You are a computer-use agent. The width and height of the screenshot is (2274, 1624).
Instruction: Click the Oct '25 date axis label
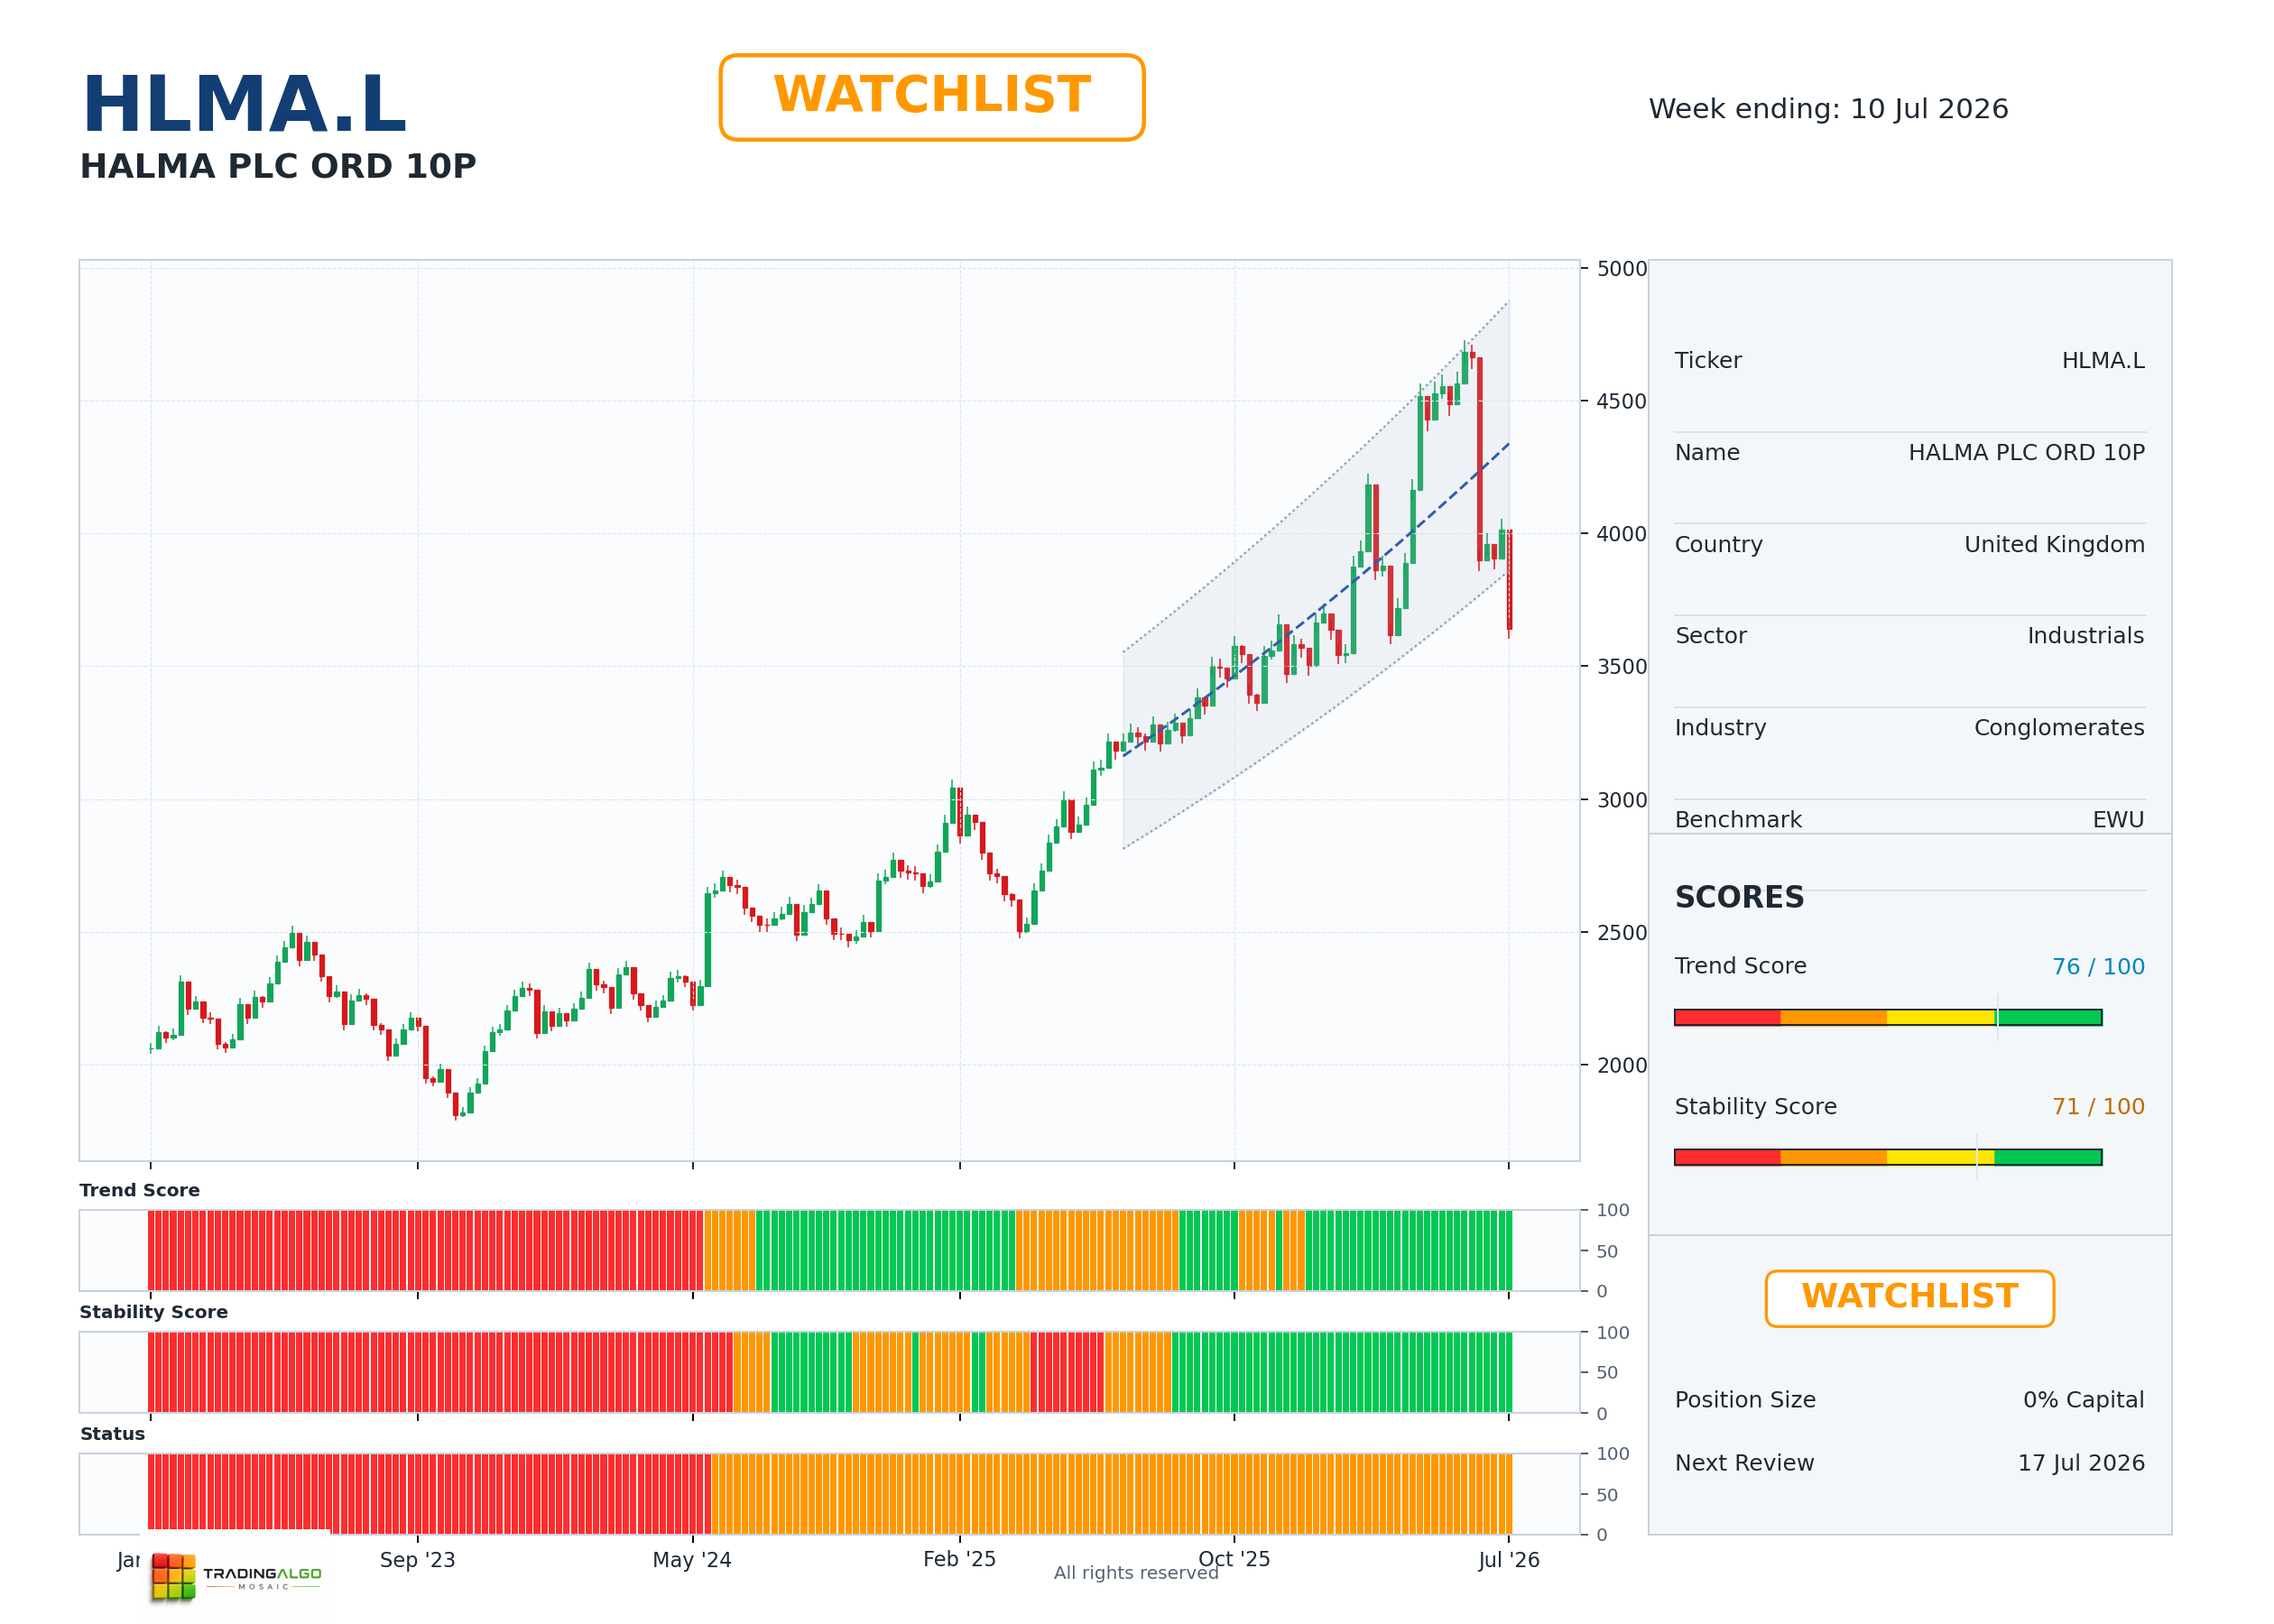(x=1234, y=1559)
